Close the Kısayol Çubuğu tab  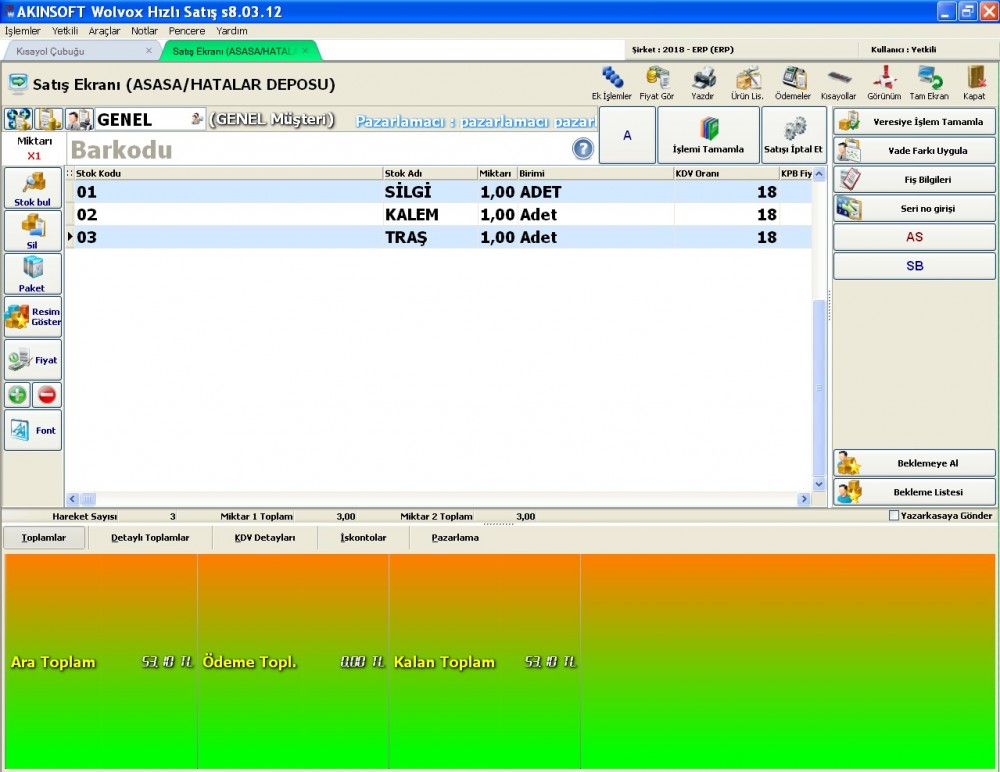coord(149,50)
